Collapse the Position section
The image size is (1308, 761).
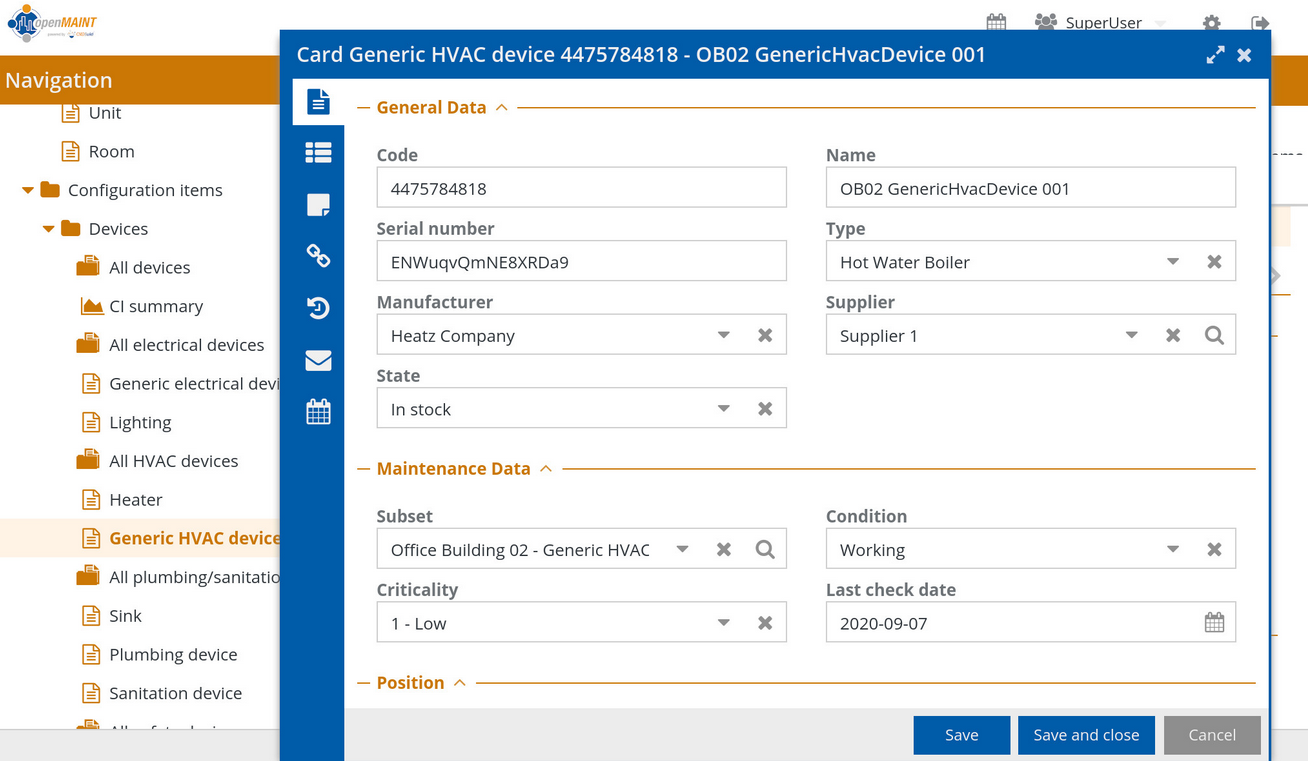(x=460, y=682)
